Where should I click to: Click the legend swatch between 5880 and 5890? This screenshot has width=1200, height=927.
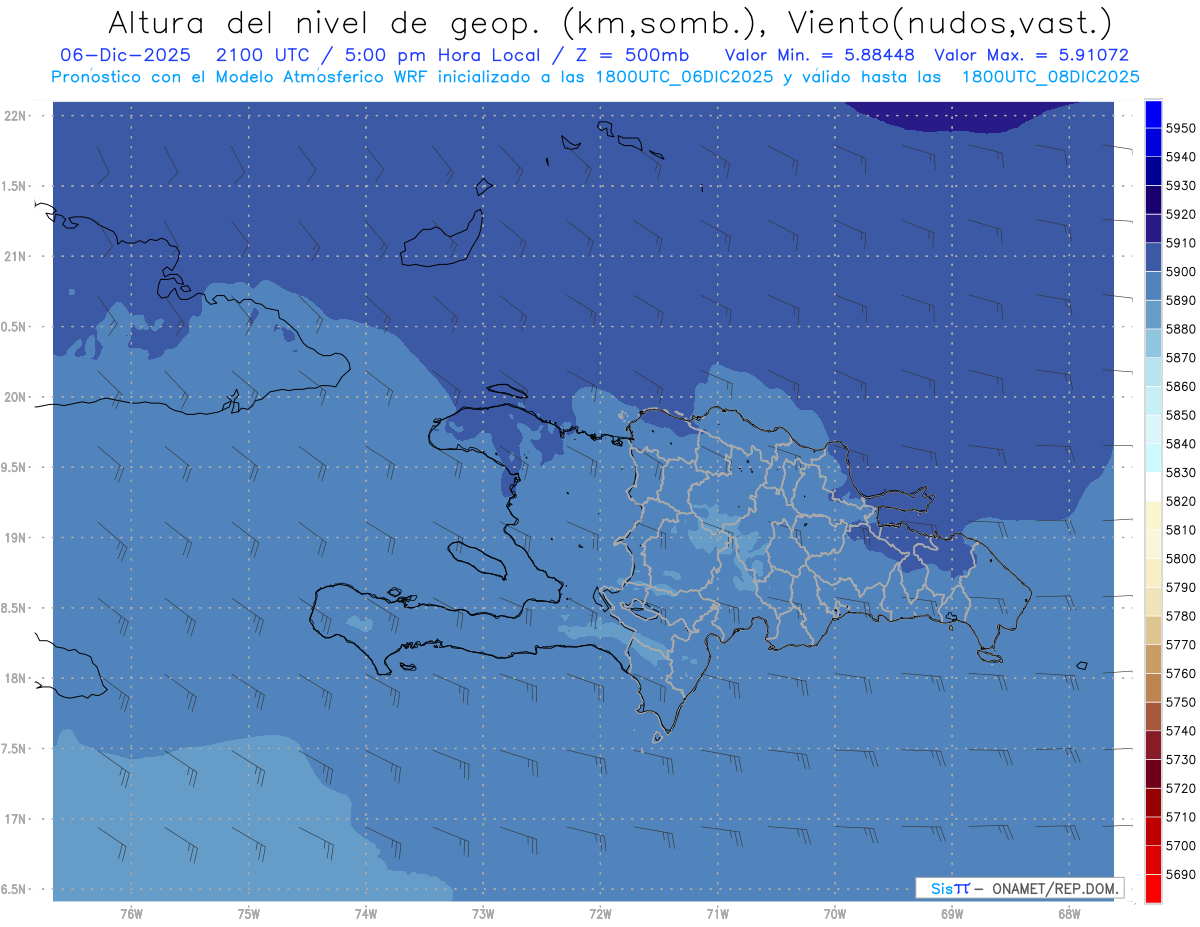click(x=1153, y=314)
